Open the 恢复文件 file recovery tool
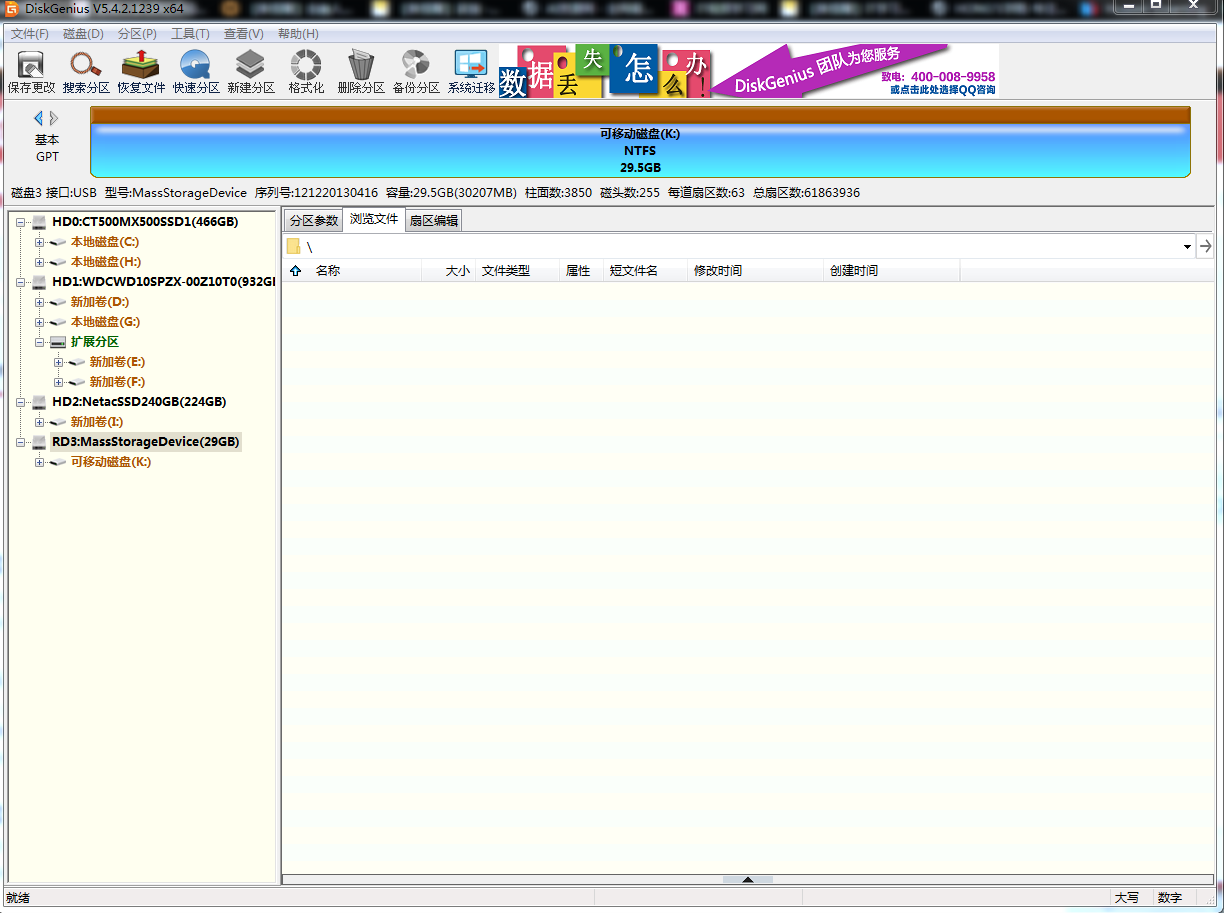 click(x=141, y=72)
